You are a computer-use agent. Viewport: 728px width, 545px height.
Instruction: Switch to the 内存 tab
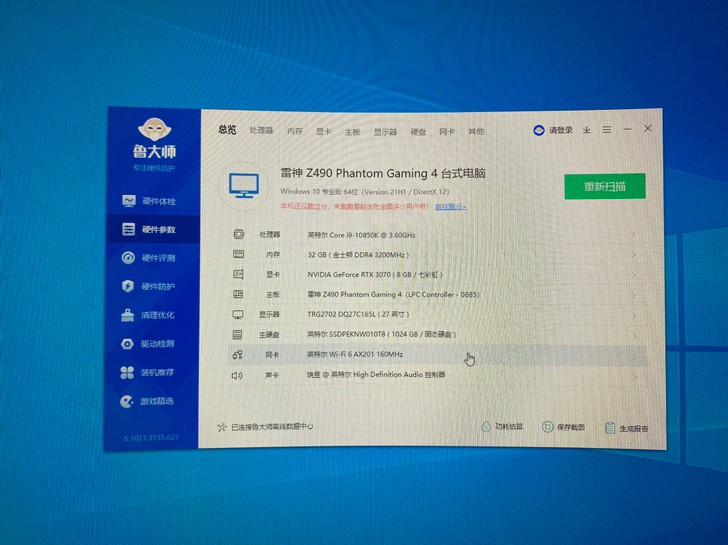(x=294, y=131)
